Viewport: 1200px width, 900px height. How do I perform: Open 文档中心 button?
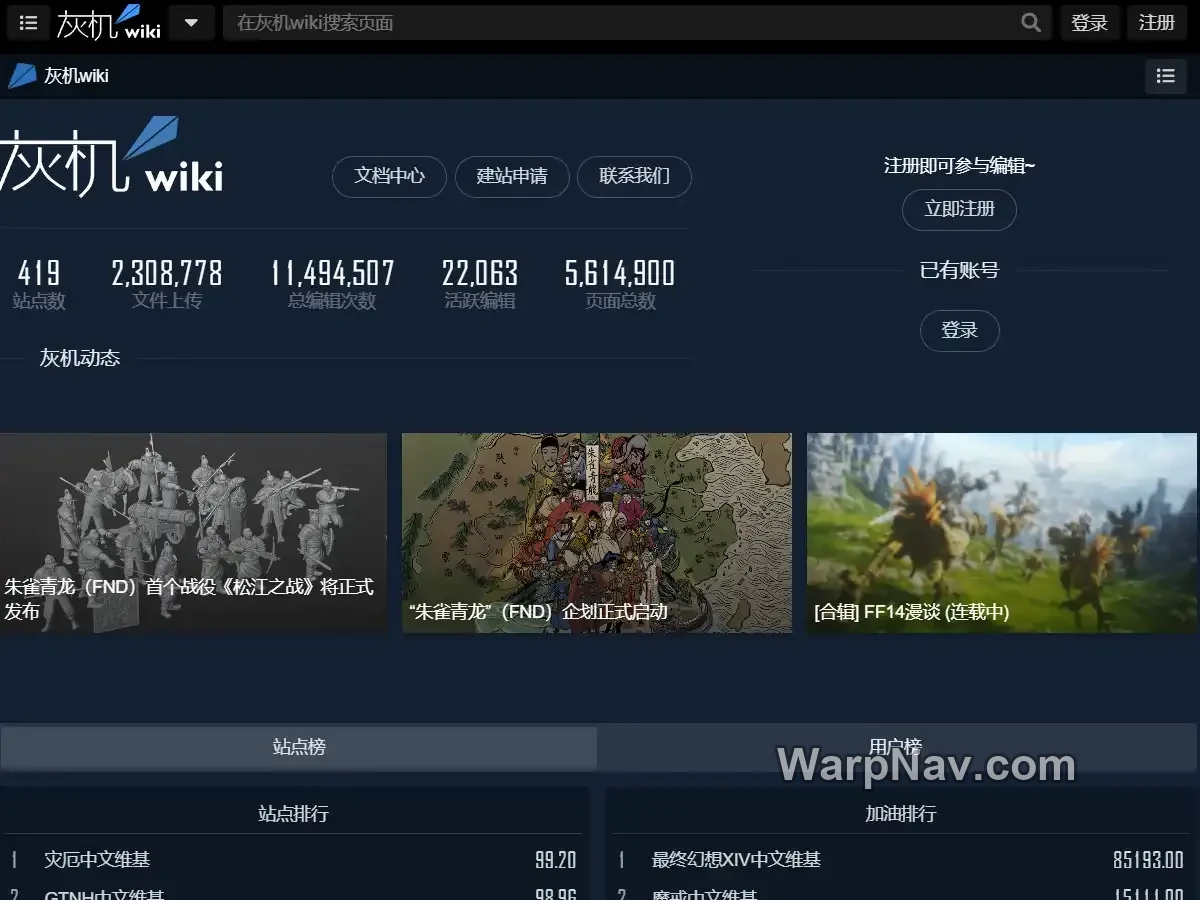pyautogui.click(x=389, y=177)
